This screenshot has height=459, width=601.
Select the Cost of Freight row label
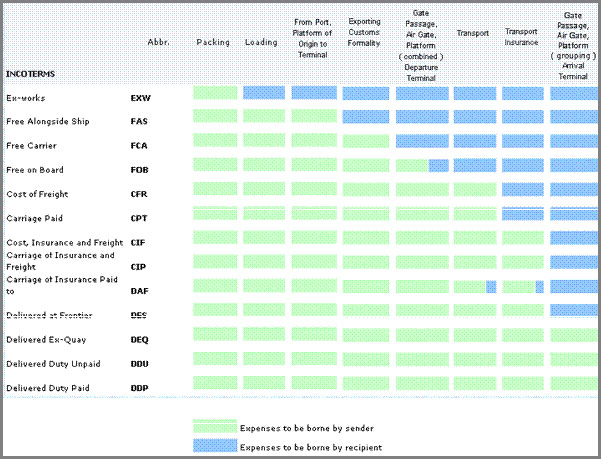coord(37,194)
